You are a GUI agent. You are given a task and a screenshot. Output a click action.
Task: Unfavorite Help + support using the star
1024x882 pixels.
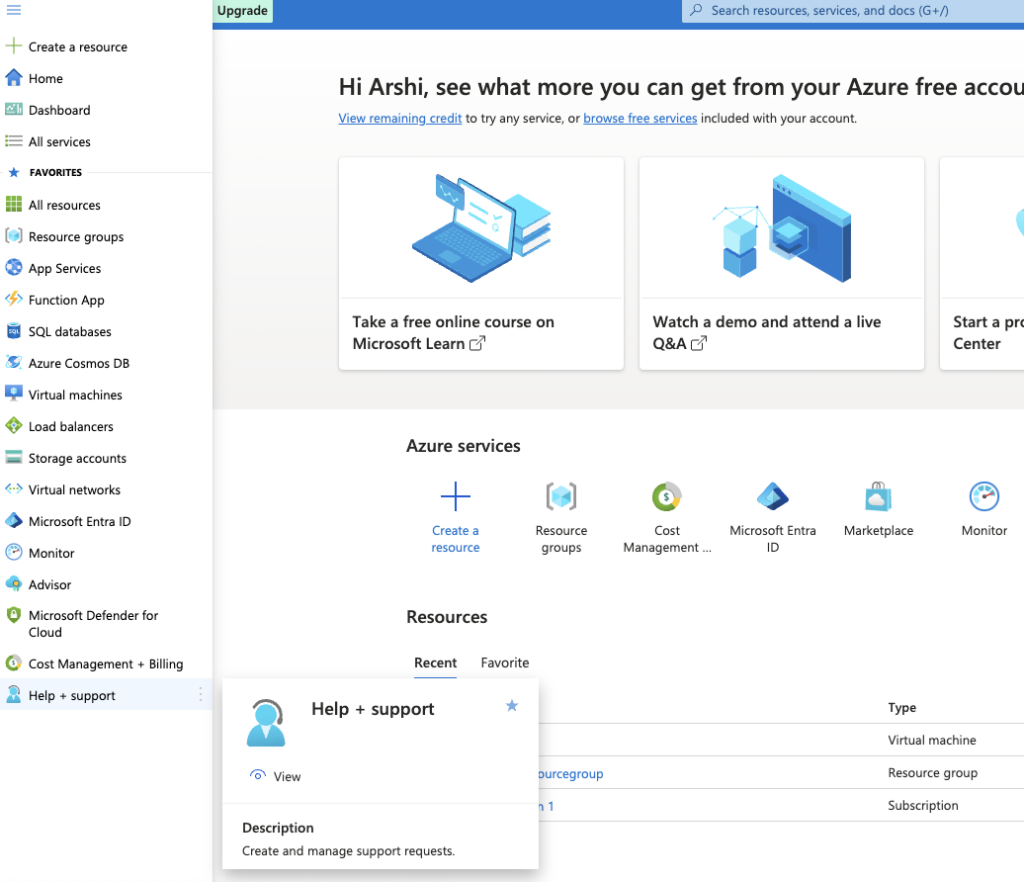(x=512, y=706)
